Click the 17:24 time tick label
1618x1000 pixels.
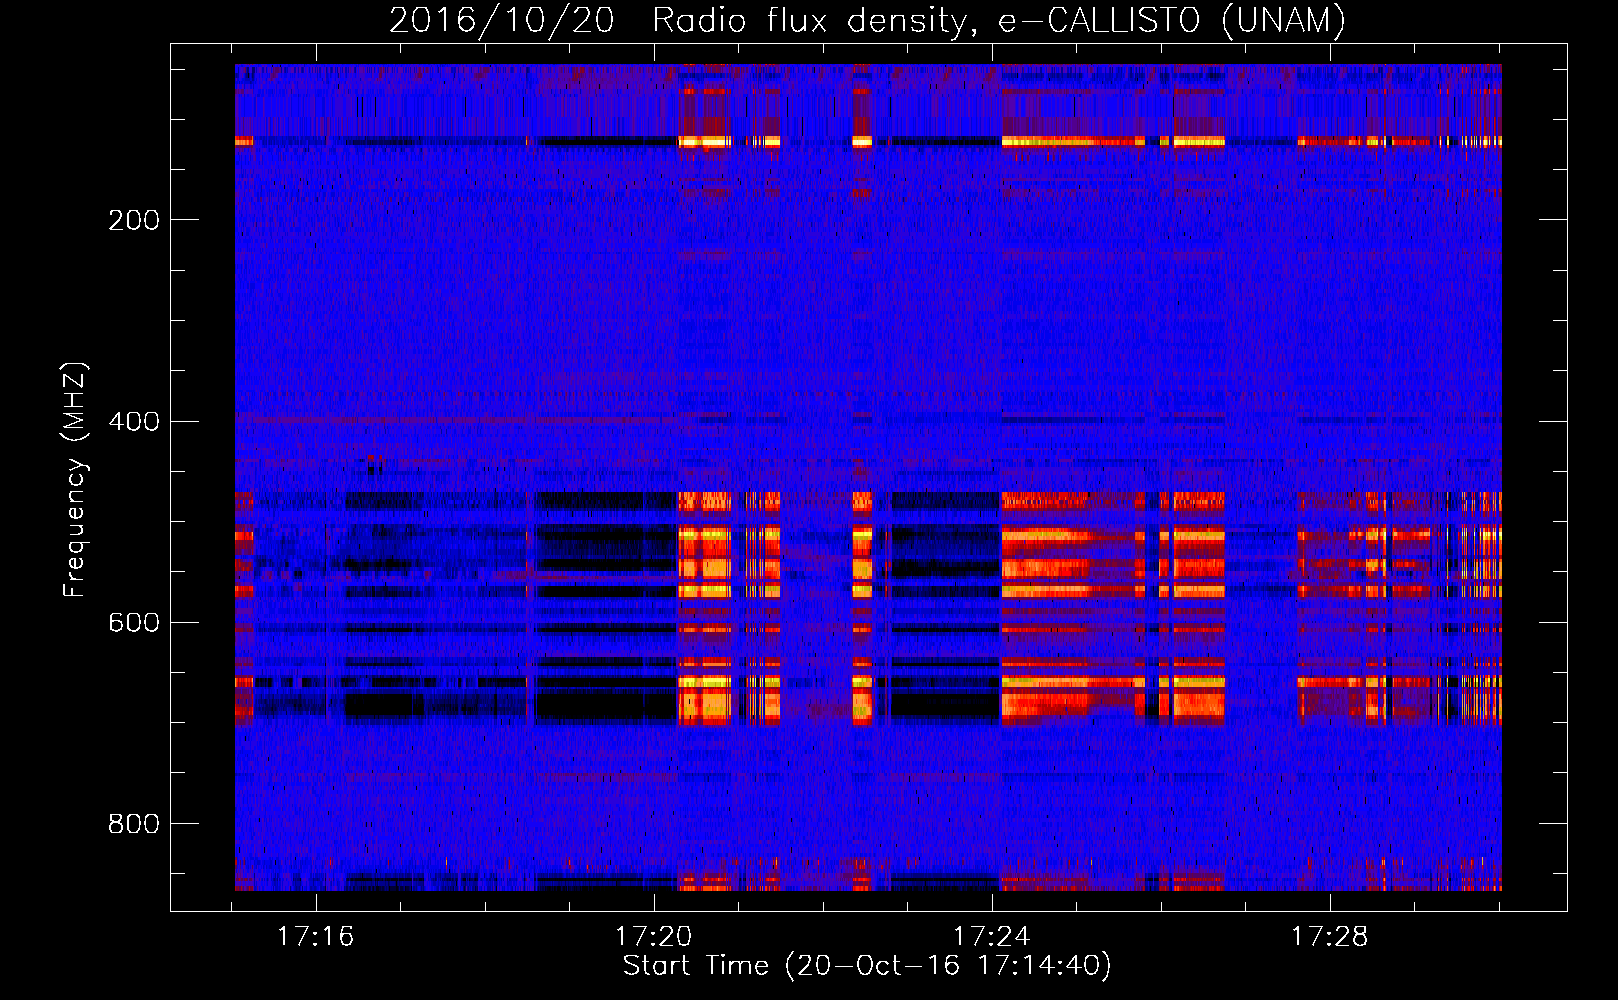tap(991, 937)
